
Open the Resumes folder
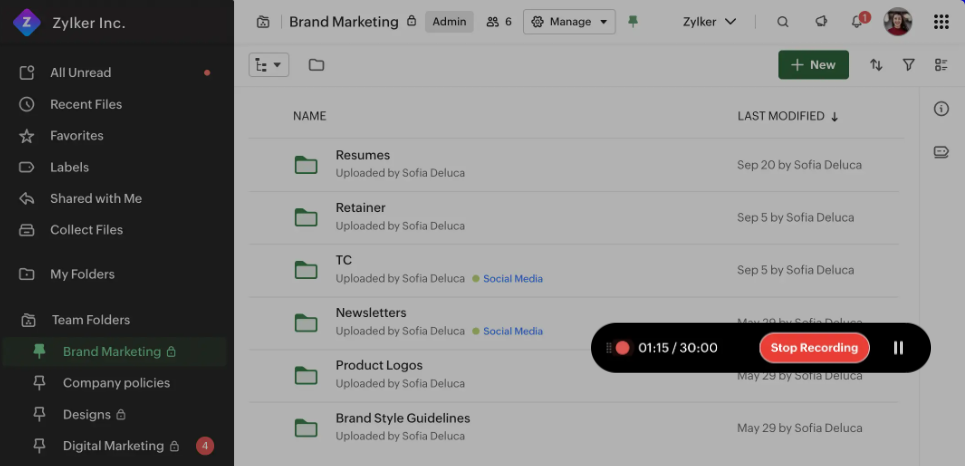(x=363, y=155)
